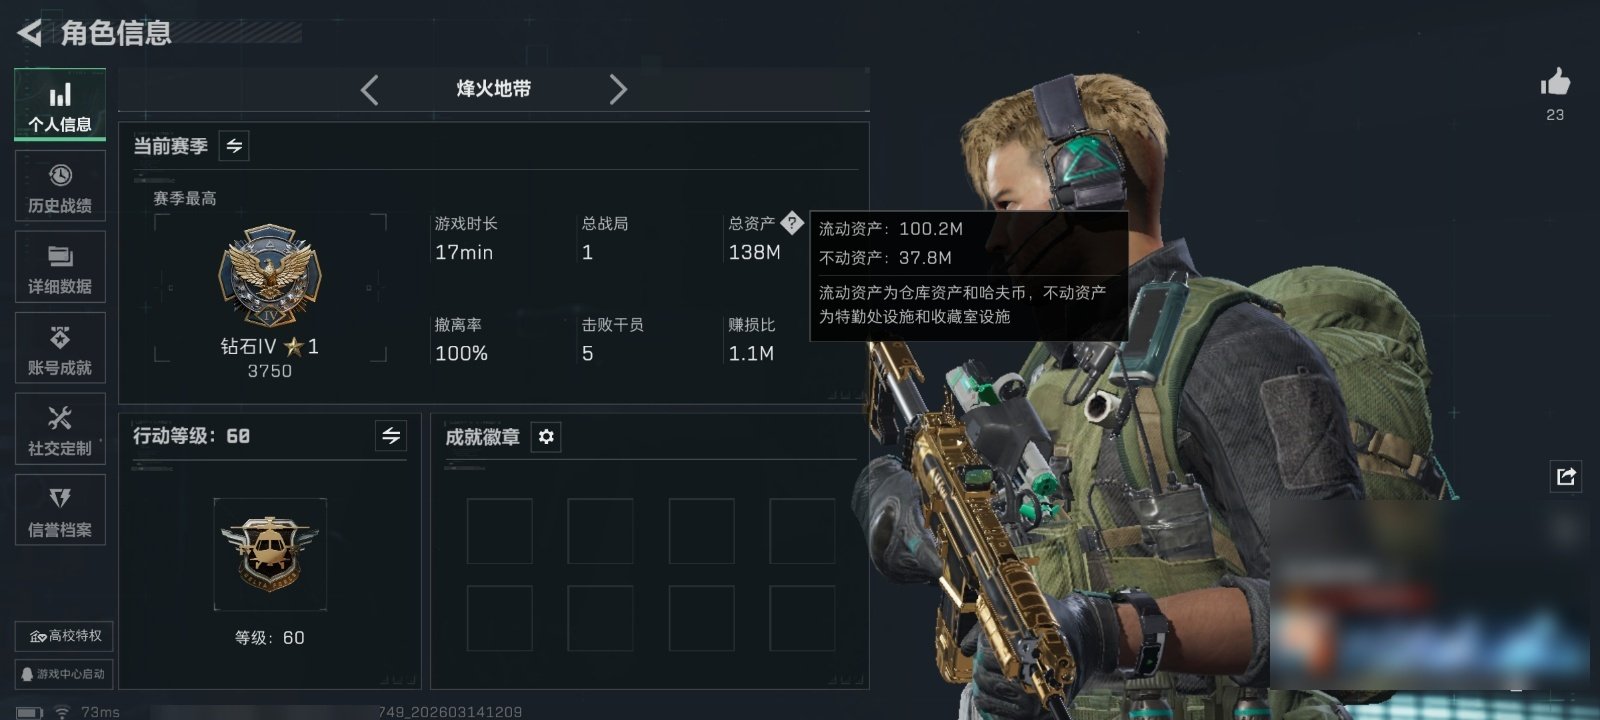Screen dimensions: 1600x720
Task: Switch to next game mode with right chevron
Action: 618,90
